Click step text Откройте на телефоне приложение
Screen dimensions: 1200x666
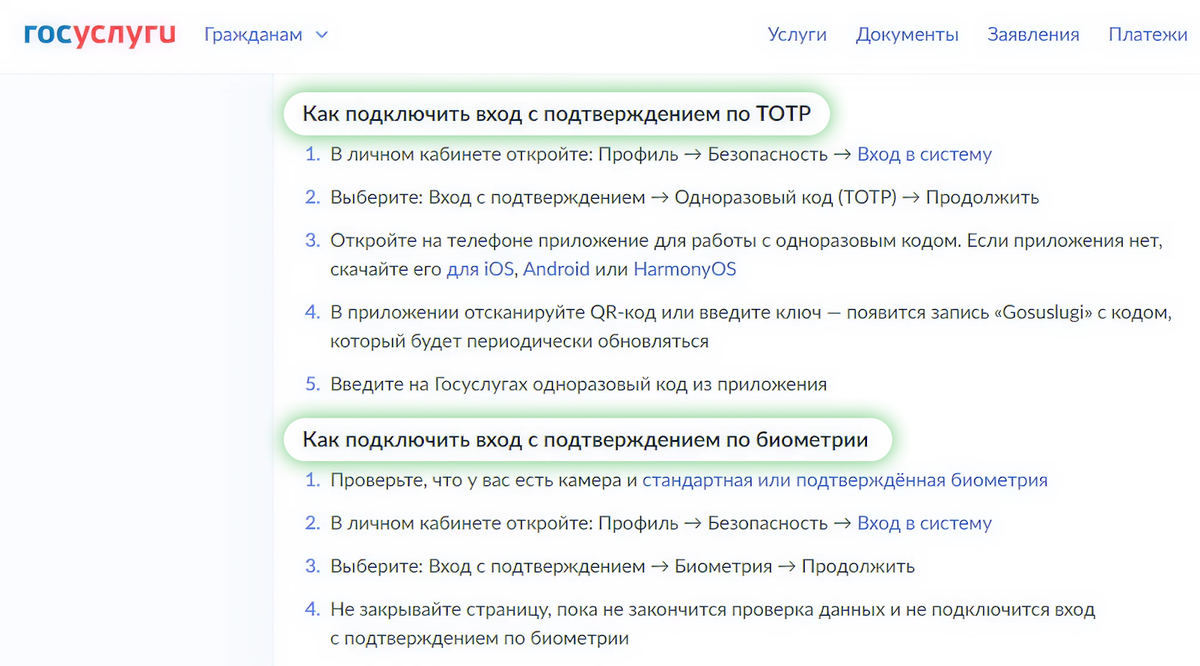tap(747, 255)
